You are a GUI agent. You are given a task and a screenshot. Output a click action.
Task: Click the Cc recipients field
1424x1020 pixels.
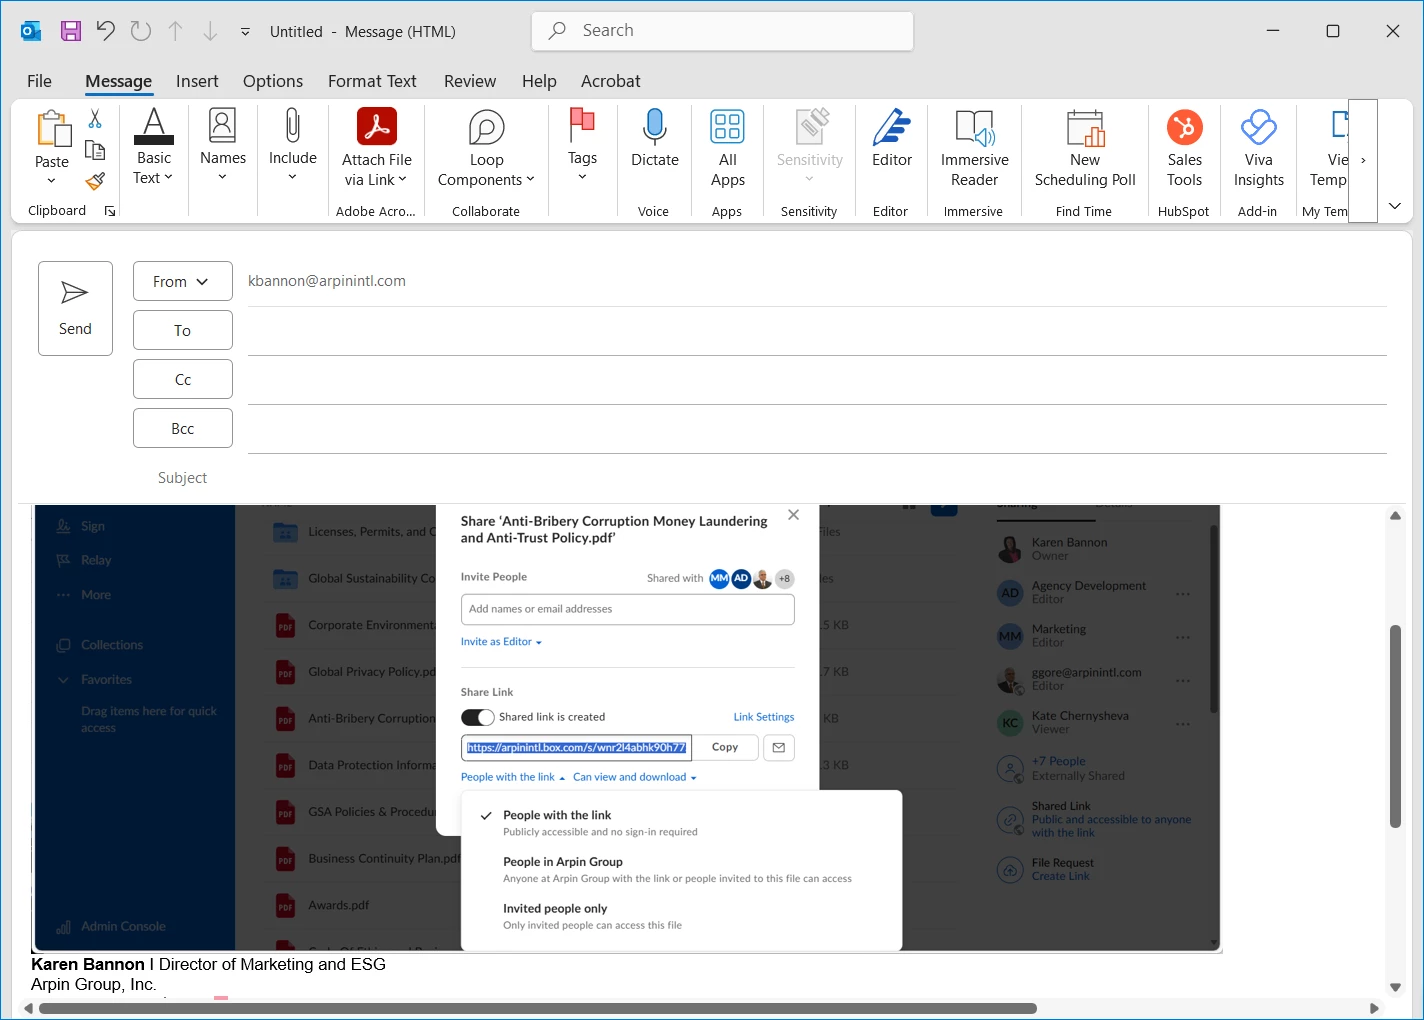coord(817,380)
